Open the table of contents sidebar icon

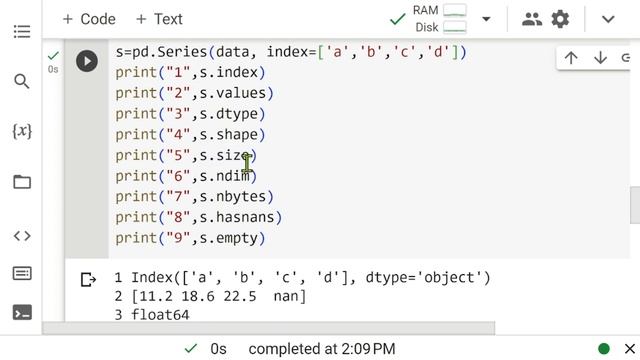tap(22, 31)
